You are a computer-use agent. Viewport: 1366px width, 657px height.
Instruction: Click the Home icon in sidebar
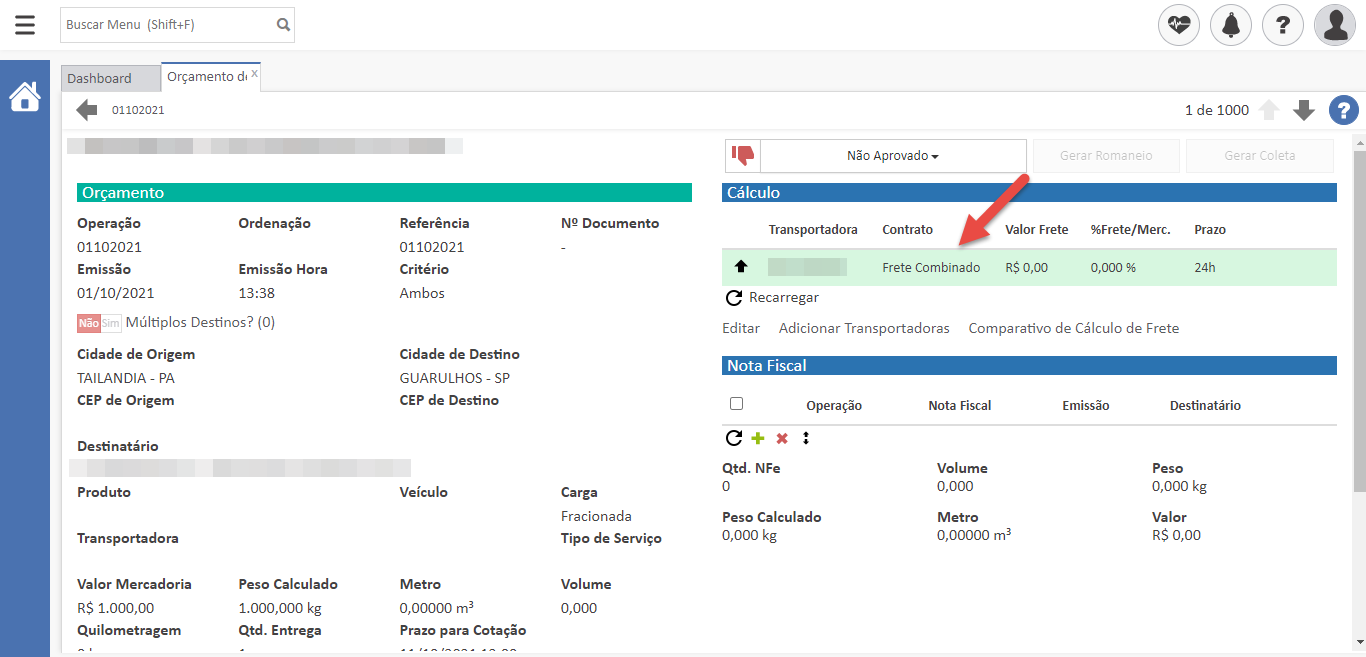point(25,97)
